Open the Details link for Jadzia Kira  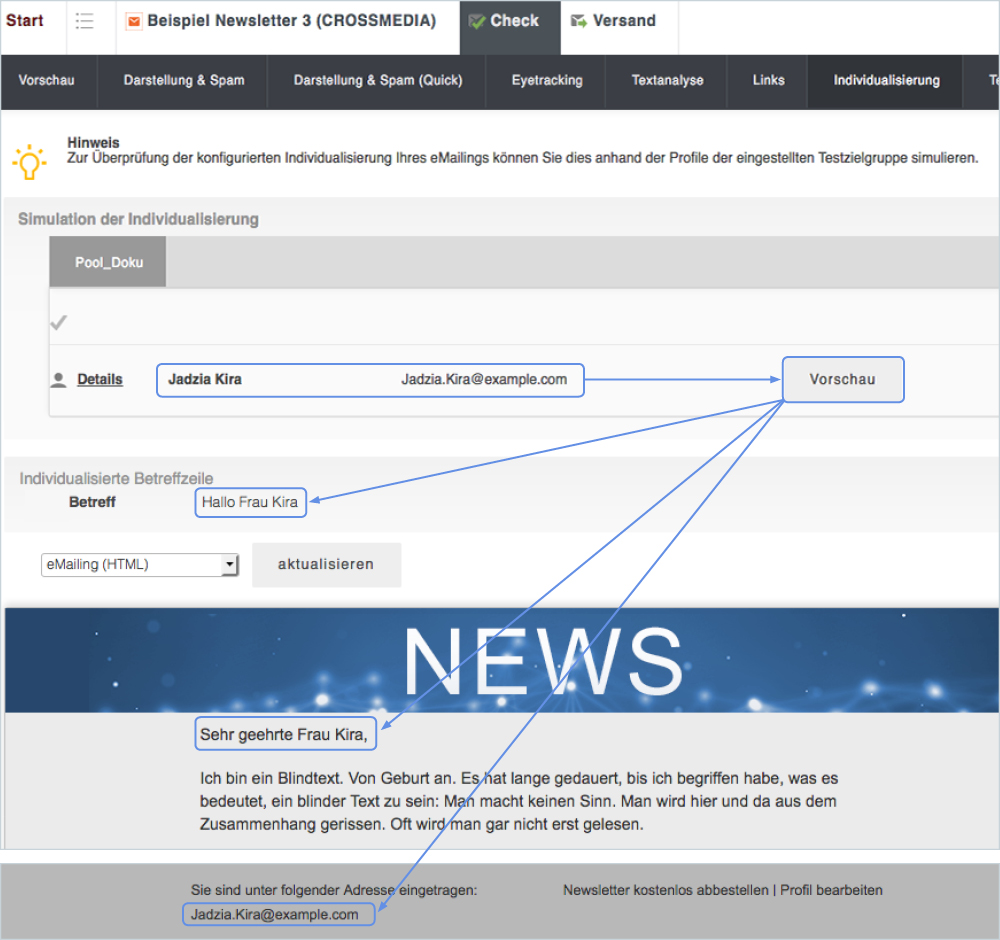(100, 380)
